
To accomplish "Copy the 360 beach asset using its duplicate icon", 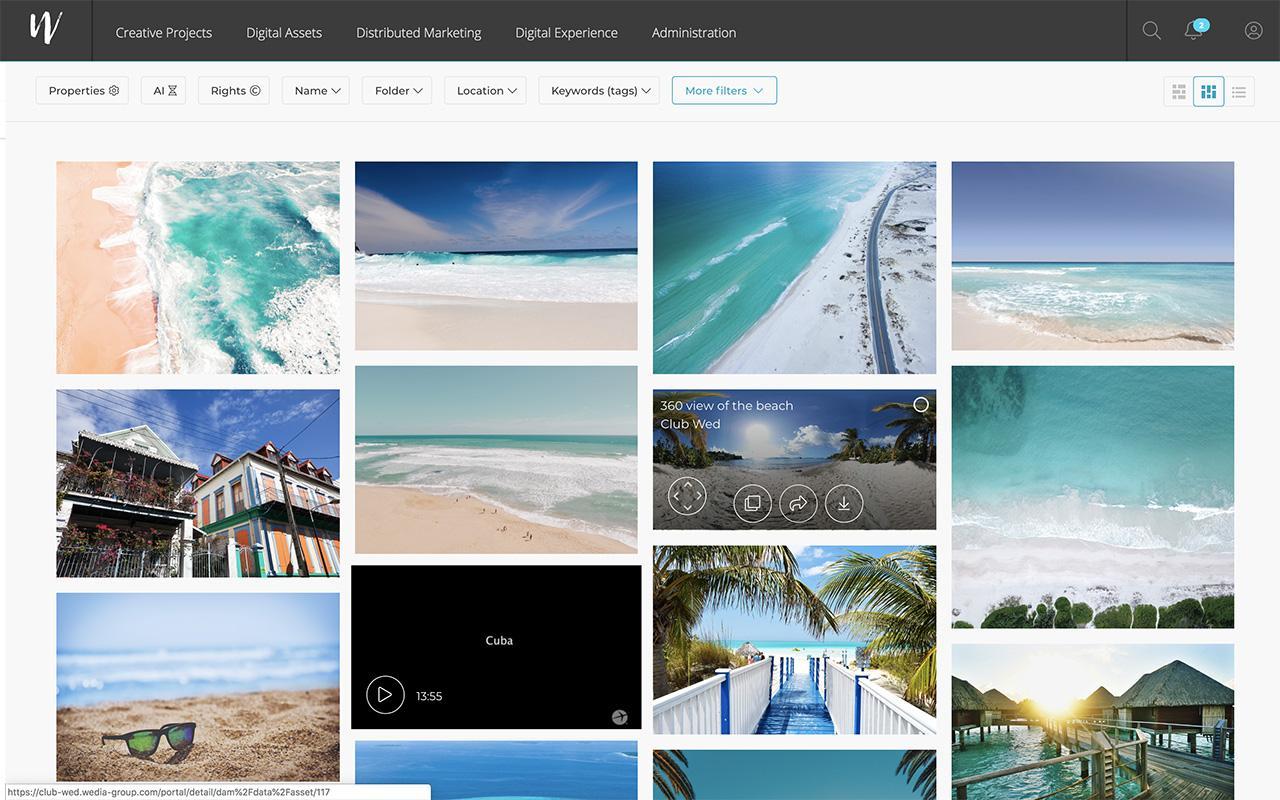I will point(752,503).
